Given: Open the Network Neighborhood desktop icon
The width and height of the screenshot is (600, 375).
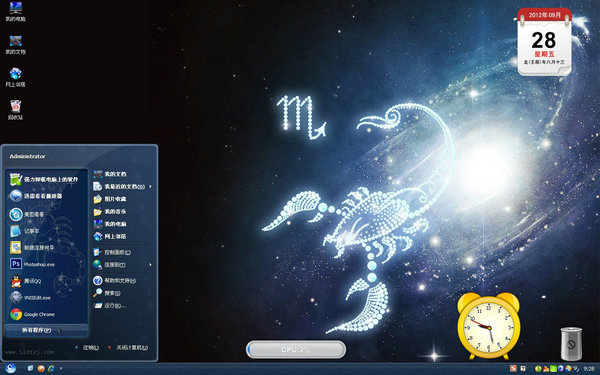Looking at the screenshot, I should point(15,77).
